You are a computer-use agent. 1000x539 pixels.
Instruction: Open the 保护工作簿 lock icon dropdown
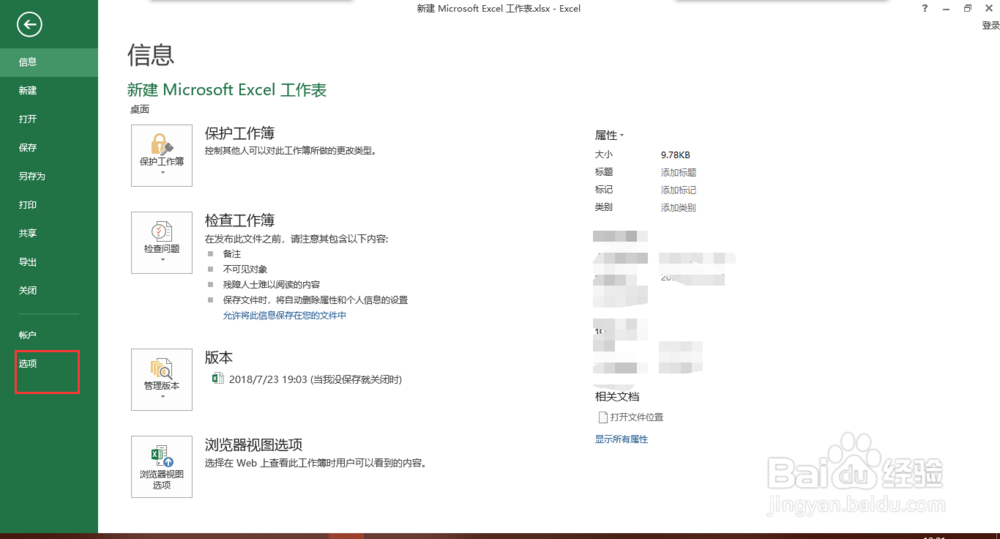(161, 156)
